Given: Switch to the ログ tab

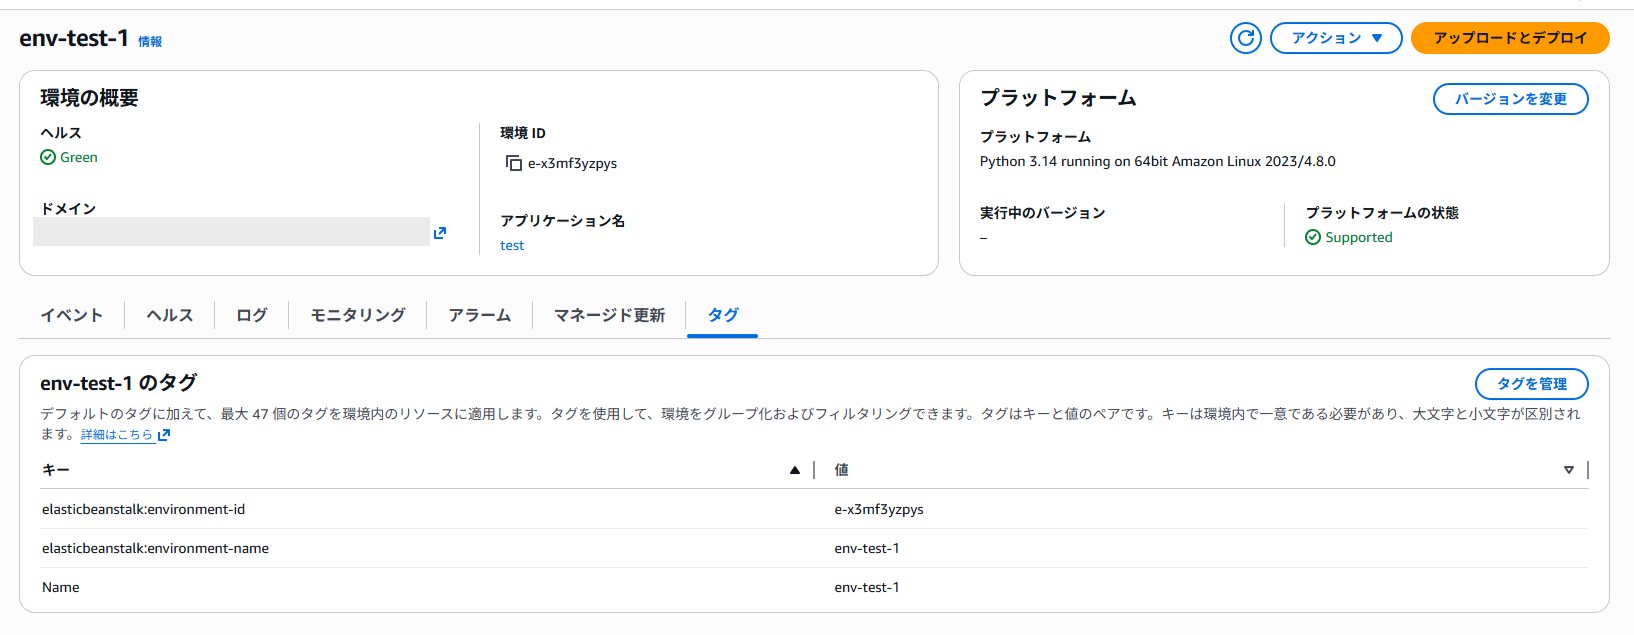Looking at the screenshot, I should click(x=252, y=315).
